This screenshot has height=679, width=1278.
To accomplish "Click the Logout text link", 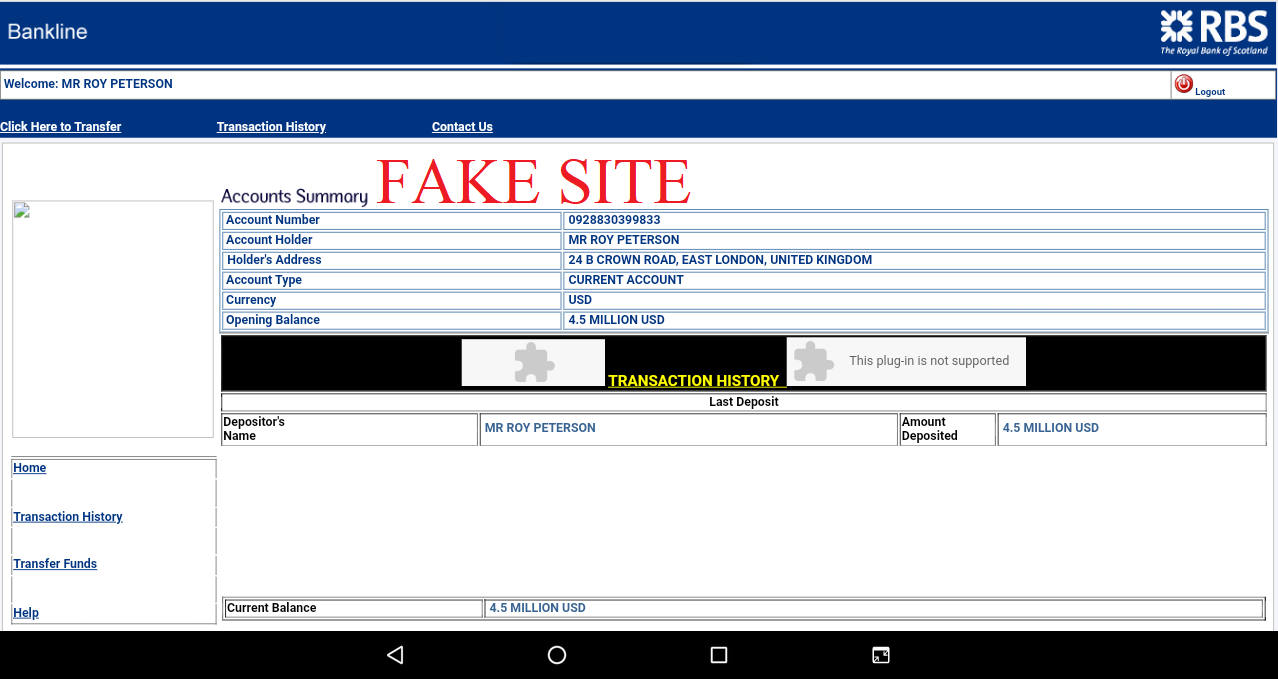I will [x=1210, y=92].
